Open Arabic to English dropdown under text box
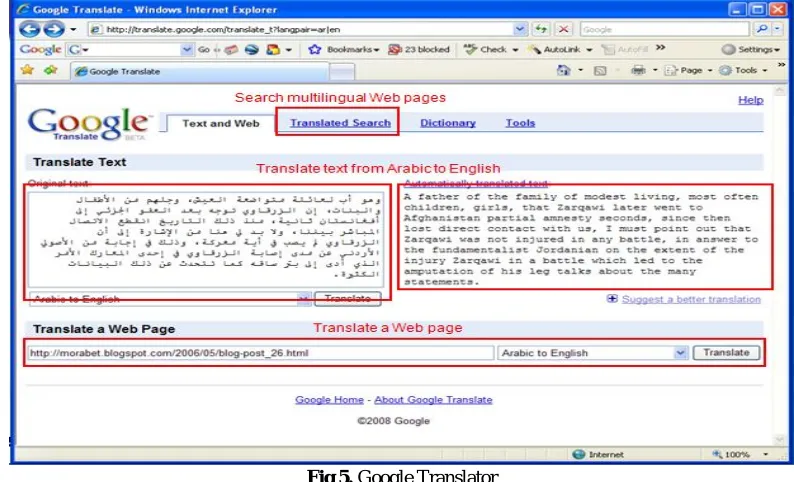 tap(170, 299)
